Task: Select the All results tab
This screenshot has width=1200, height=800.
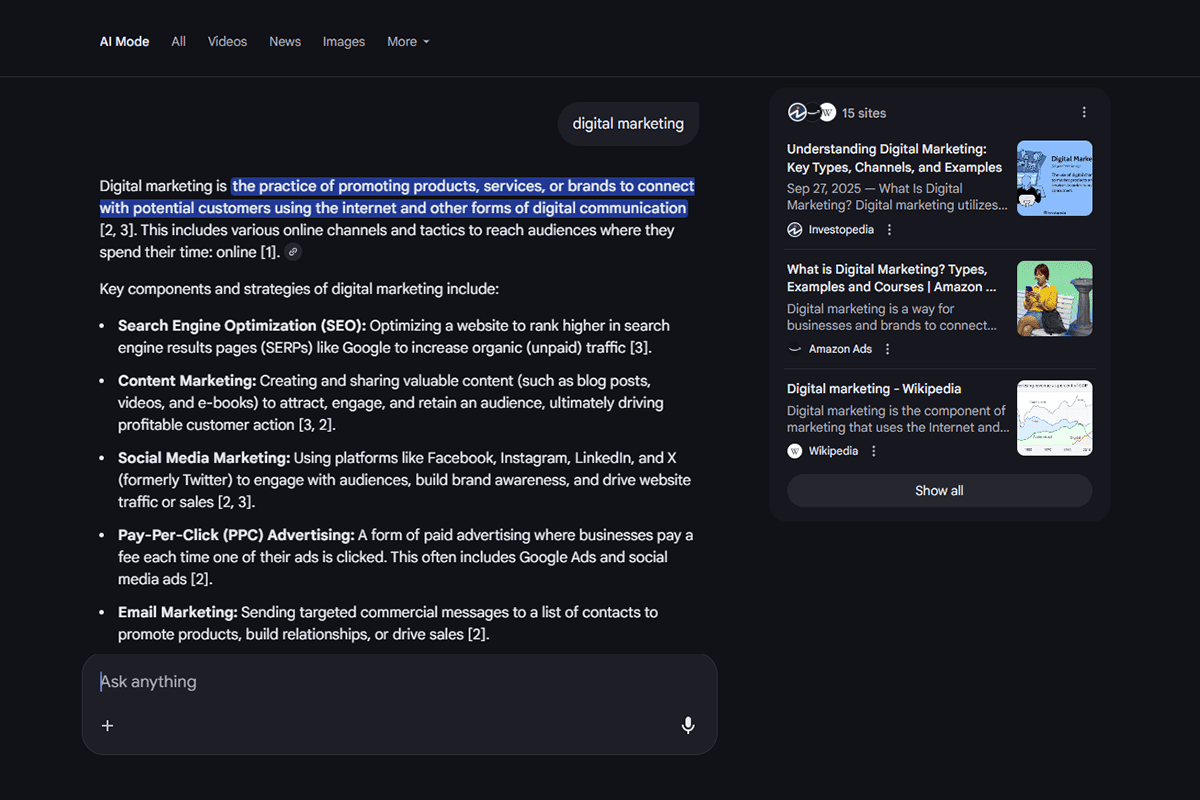Action: pos(178,42)
